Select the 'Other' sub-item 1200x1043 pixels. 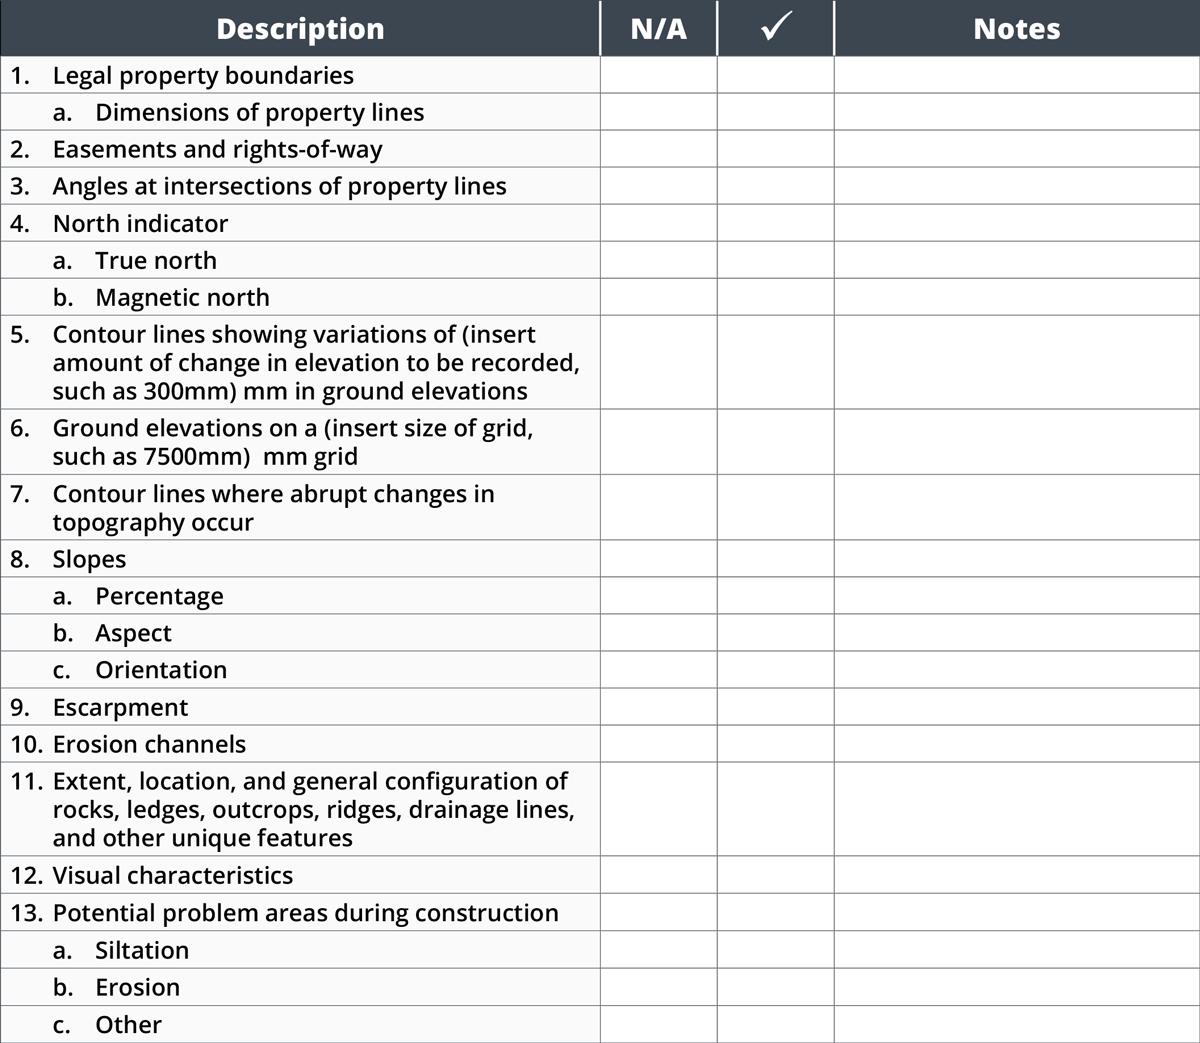128,1024
